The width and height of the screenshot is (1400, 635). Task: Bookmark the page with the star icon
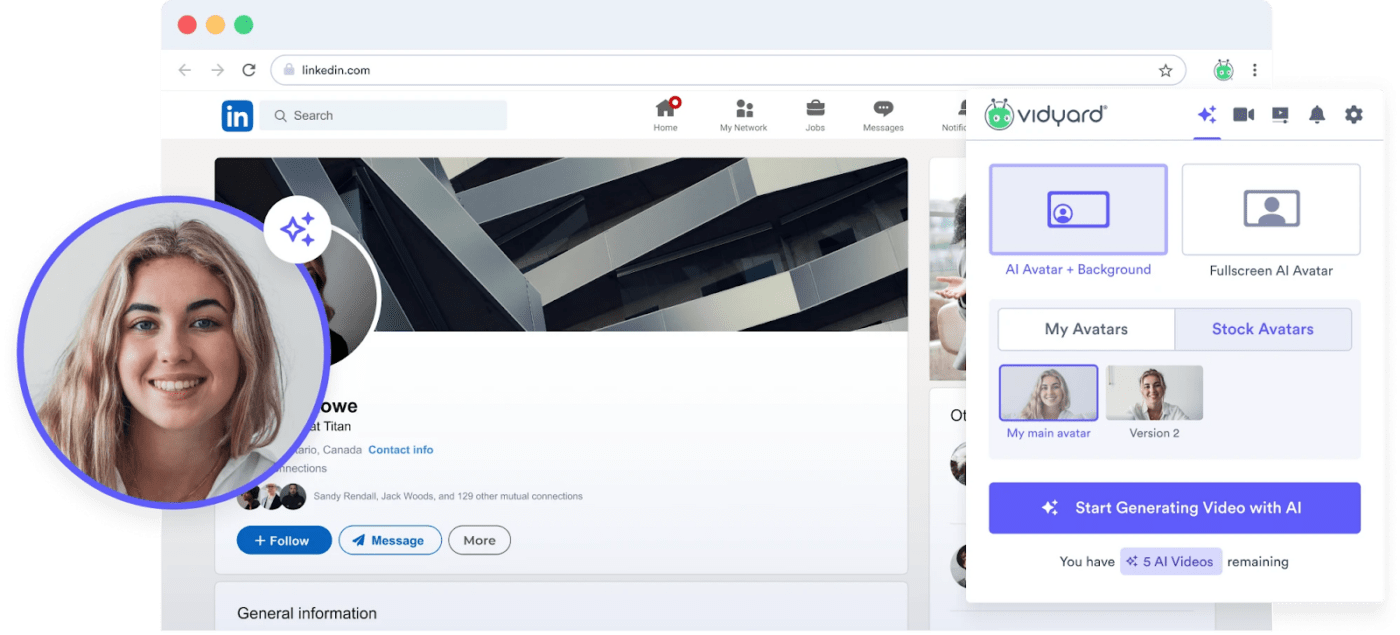click(1165, 70)
